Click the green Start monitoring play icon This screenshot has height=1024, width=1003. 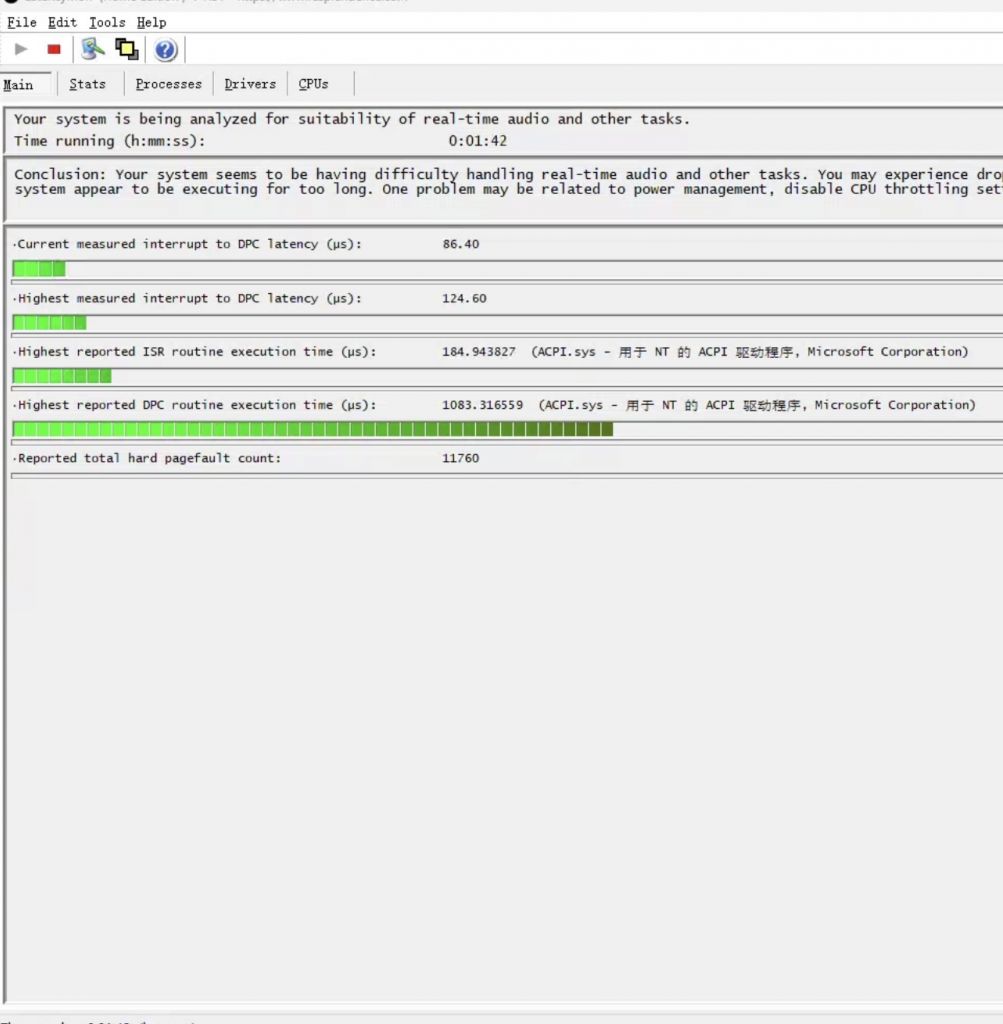click(x=21, y=49)
